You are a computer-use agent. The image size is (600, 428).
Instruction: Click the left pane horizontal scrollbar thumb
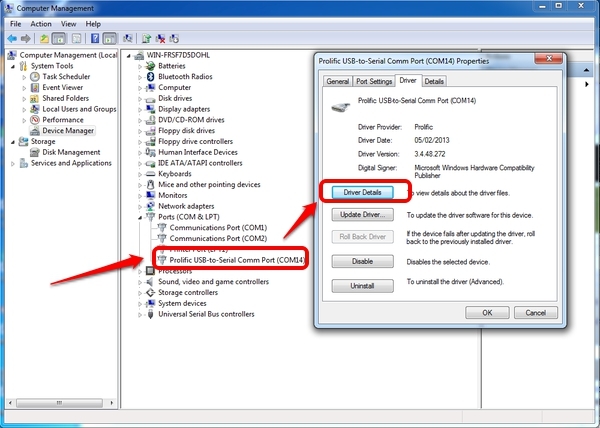(59, 403)
